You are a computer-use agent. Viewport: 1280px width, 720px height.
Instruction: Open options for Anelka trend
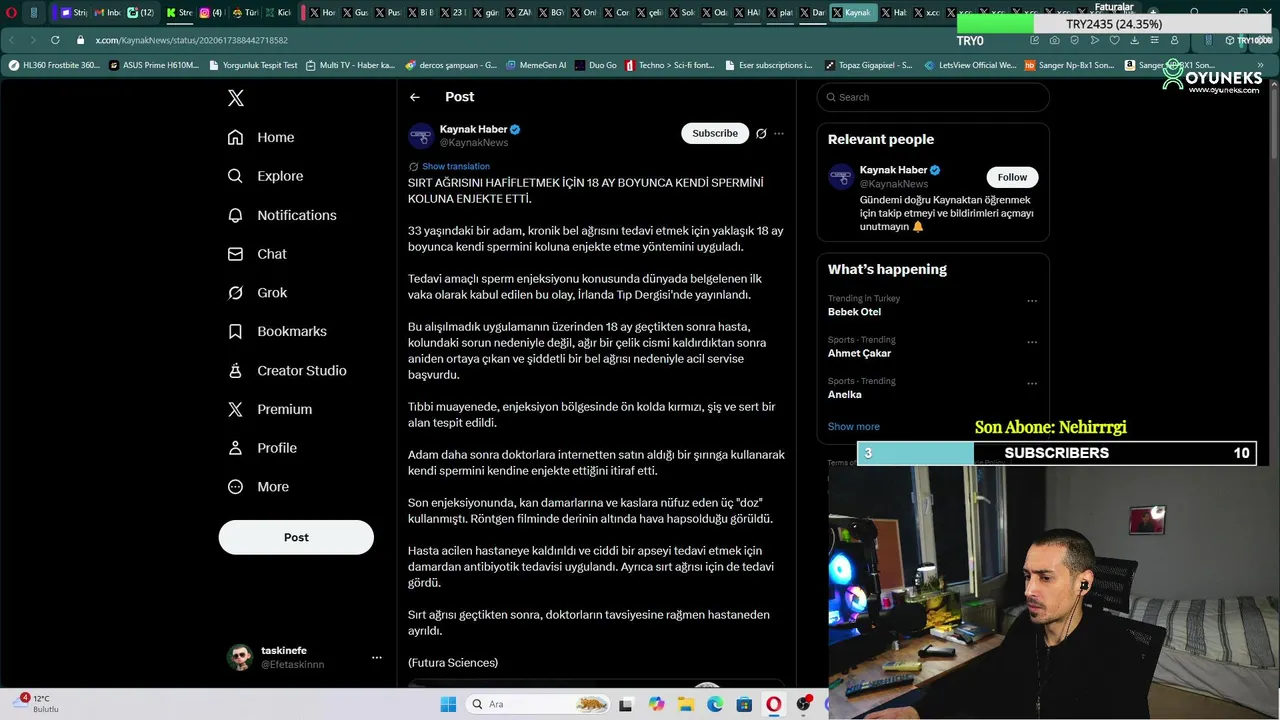tap(1032, 383)
